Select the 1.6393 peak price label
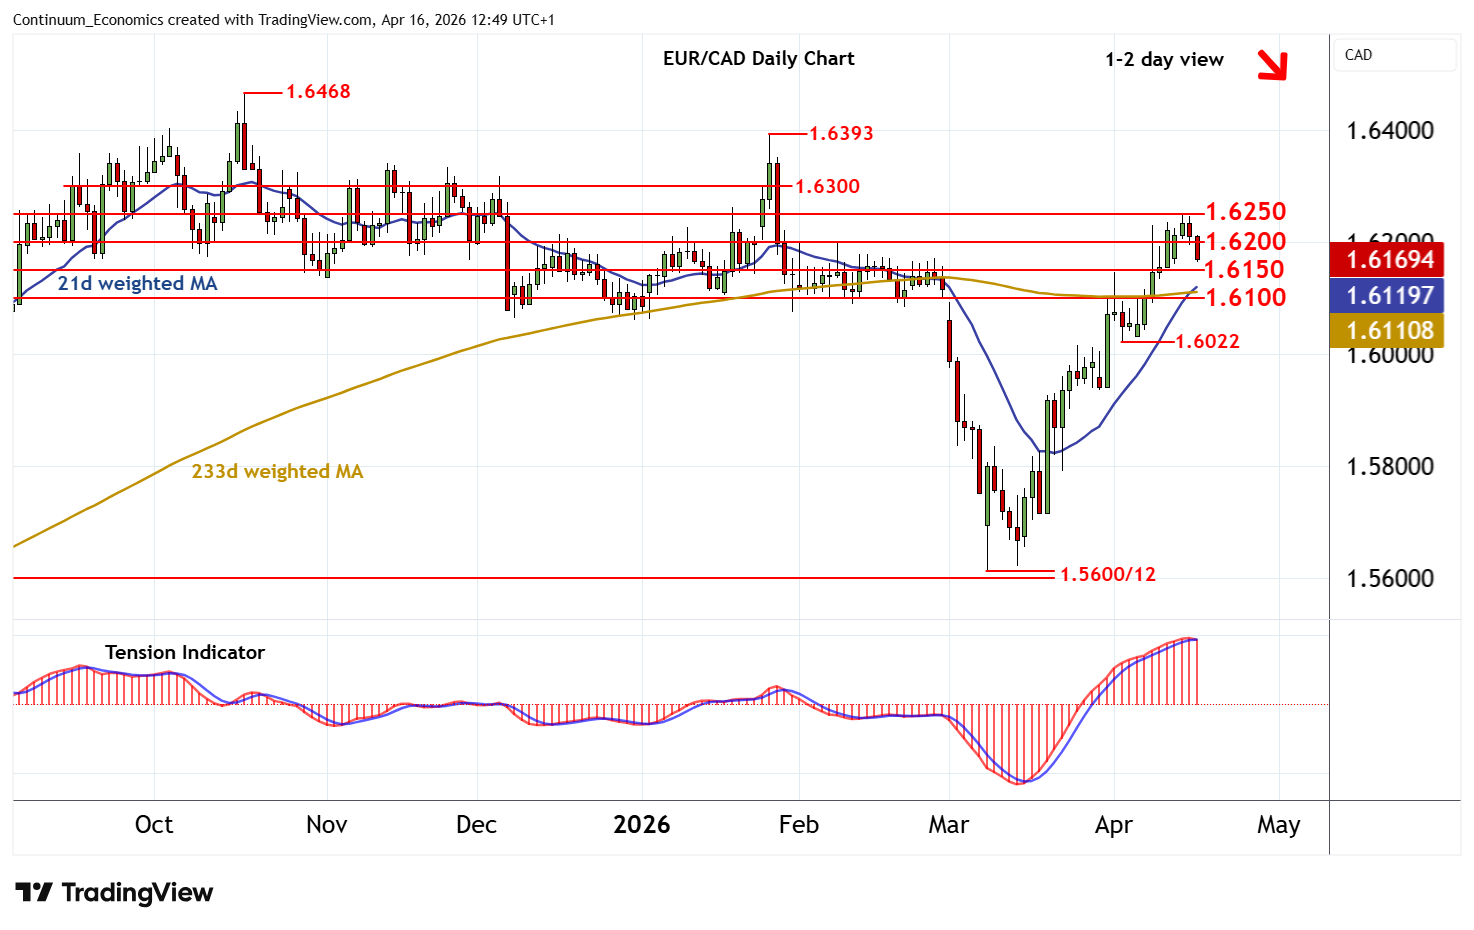1474x930 pixels. pos(840,134)
